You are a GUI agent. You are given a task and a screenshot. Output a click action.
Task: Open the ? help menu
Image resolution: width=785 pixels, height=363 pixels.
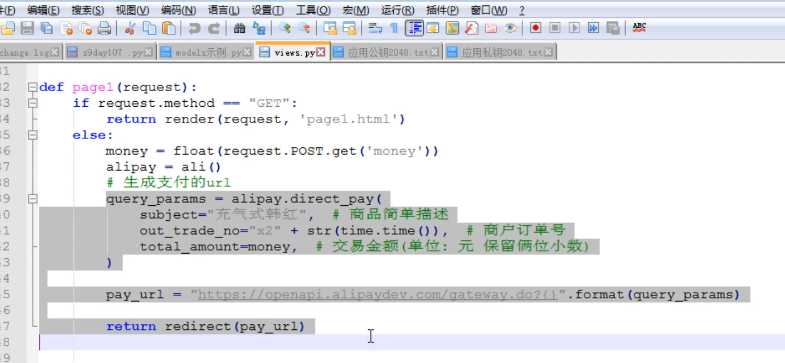click(x=522, y=11)
